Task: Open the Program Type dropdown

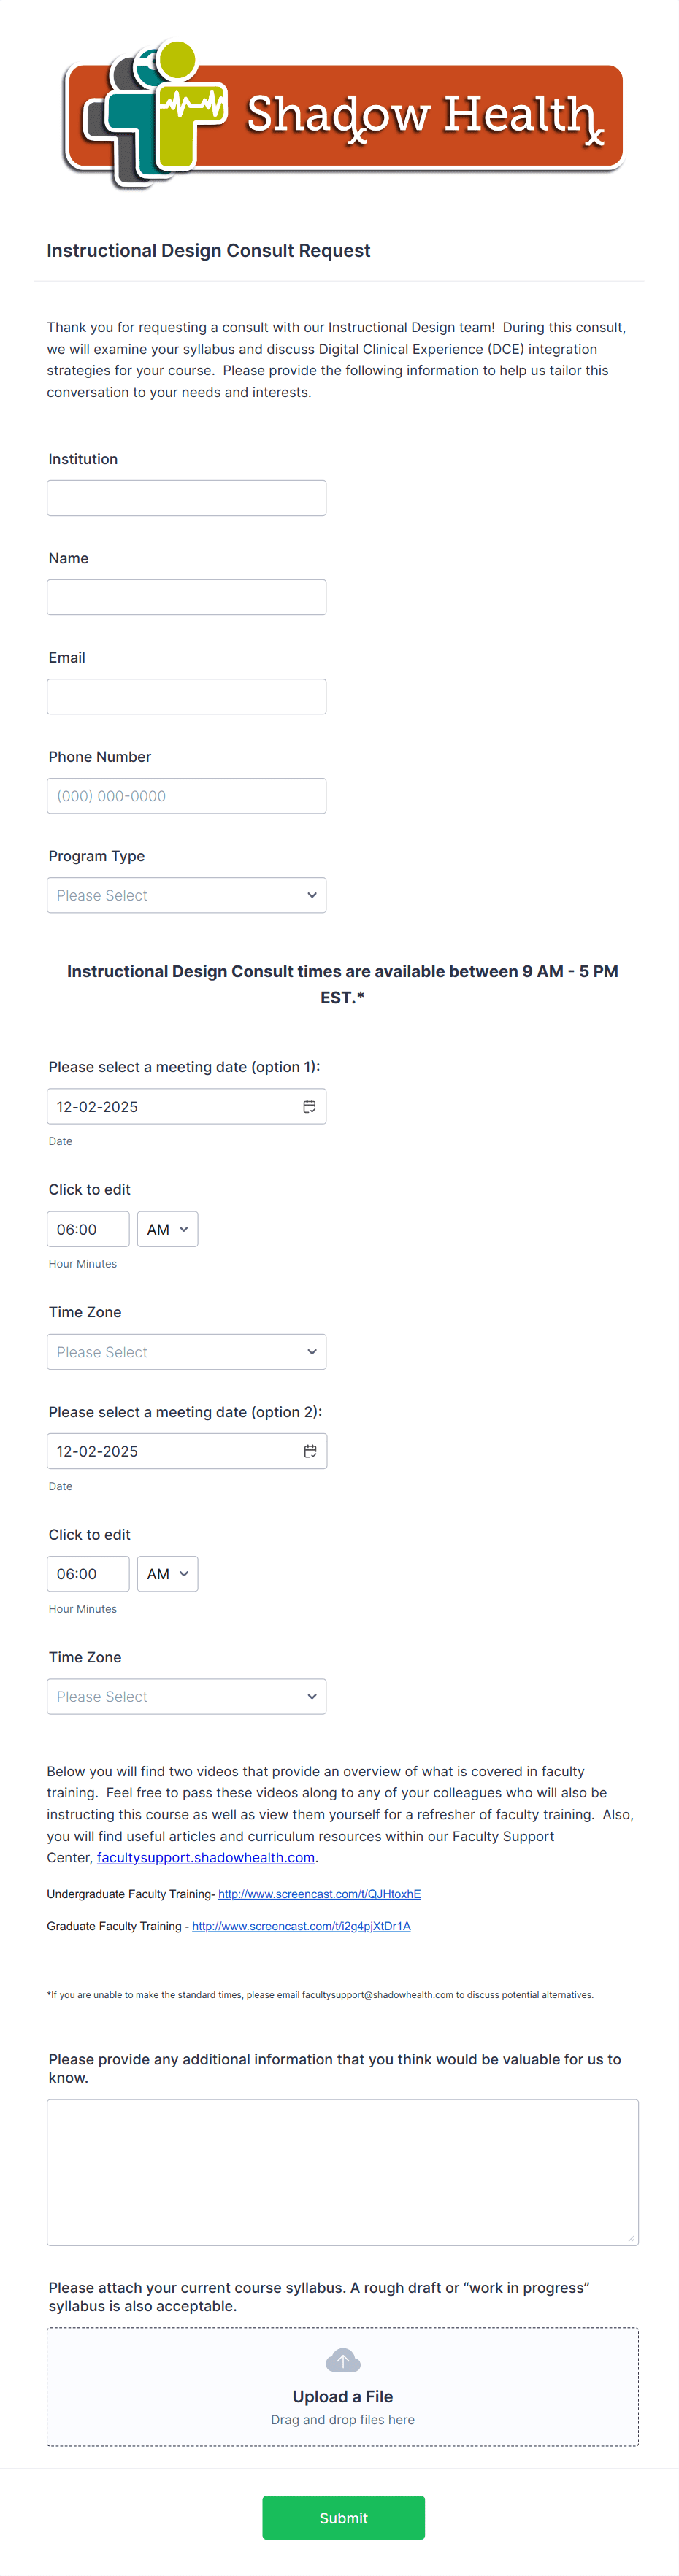Action: click(186, 895)
